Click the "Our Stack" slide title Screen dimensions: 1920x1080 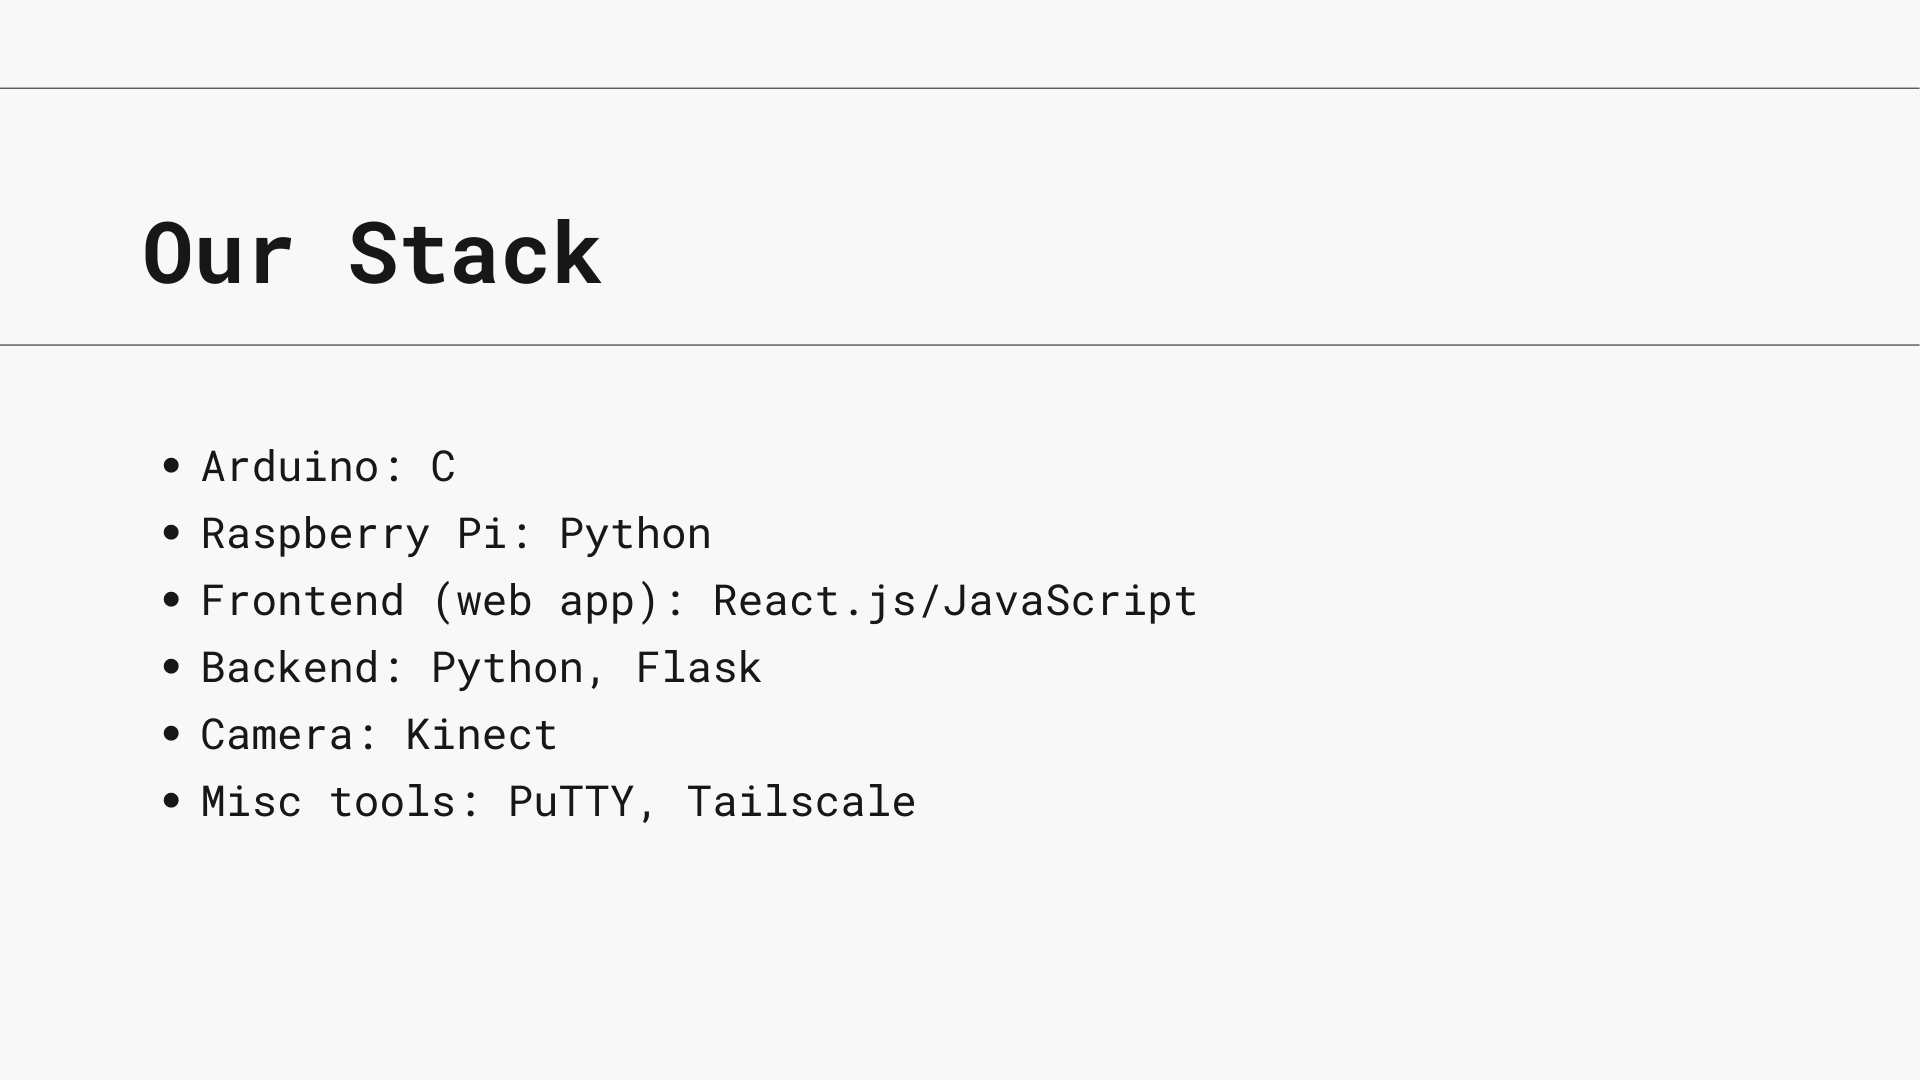(x=372, y=254)
